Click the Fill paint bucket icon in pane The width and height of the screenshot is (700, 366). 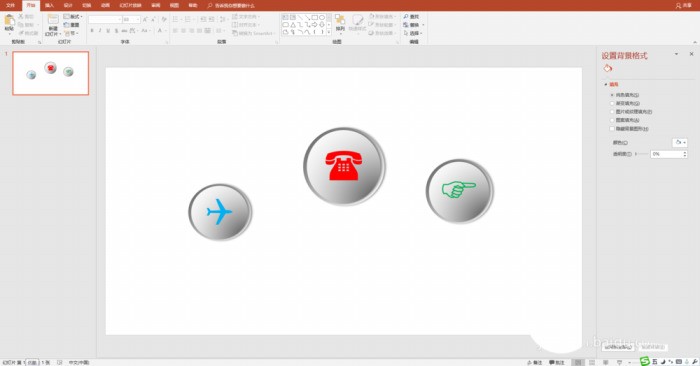608,68
